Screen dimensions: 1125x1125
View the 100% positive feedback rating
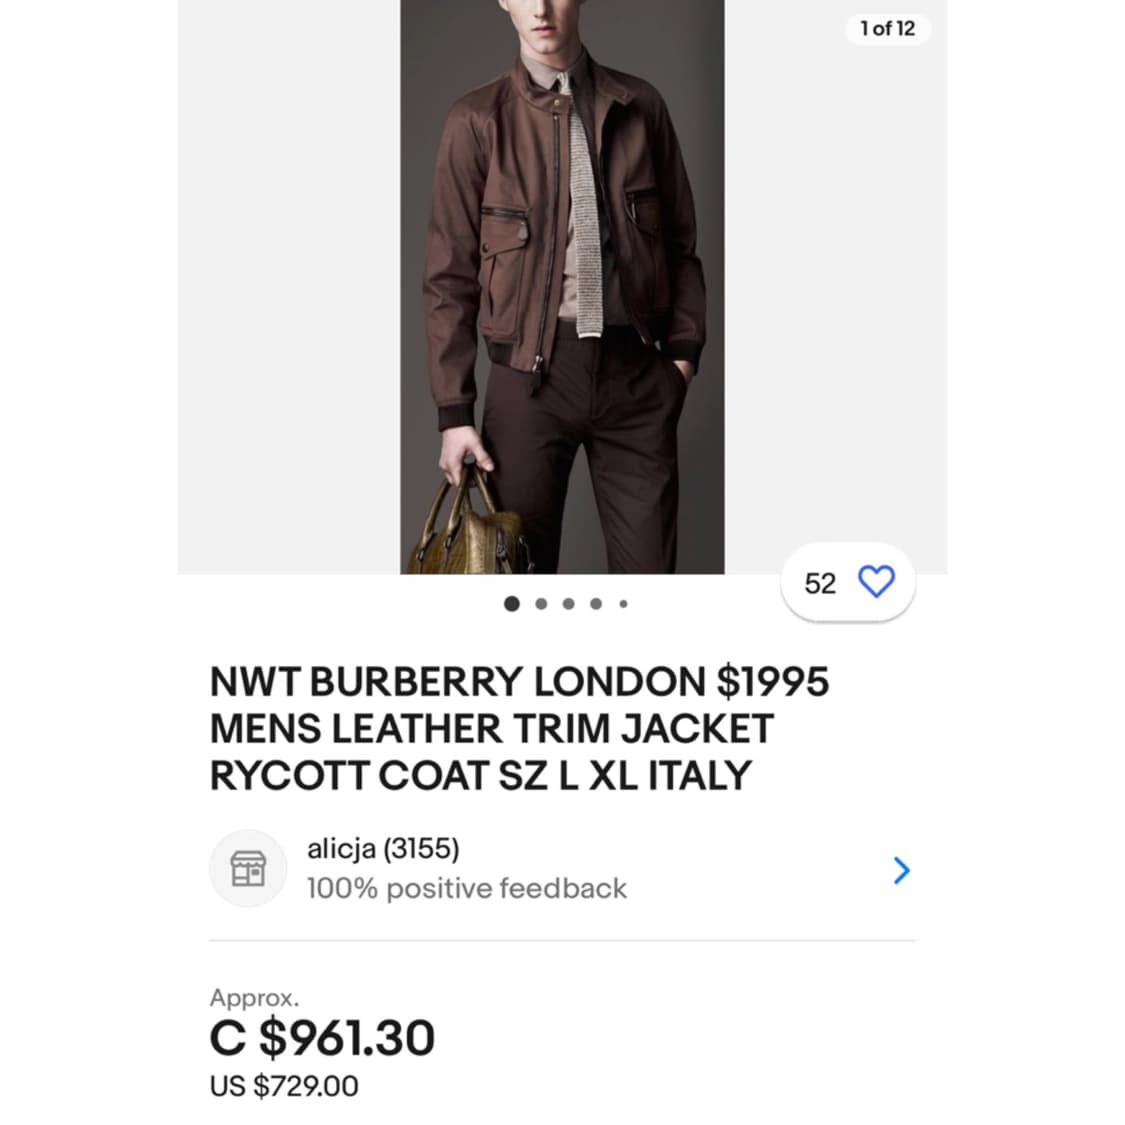coord(466,888)
